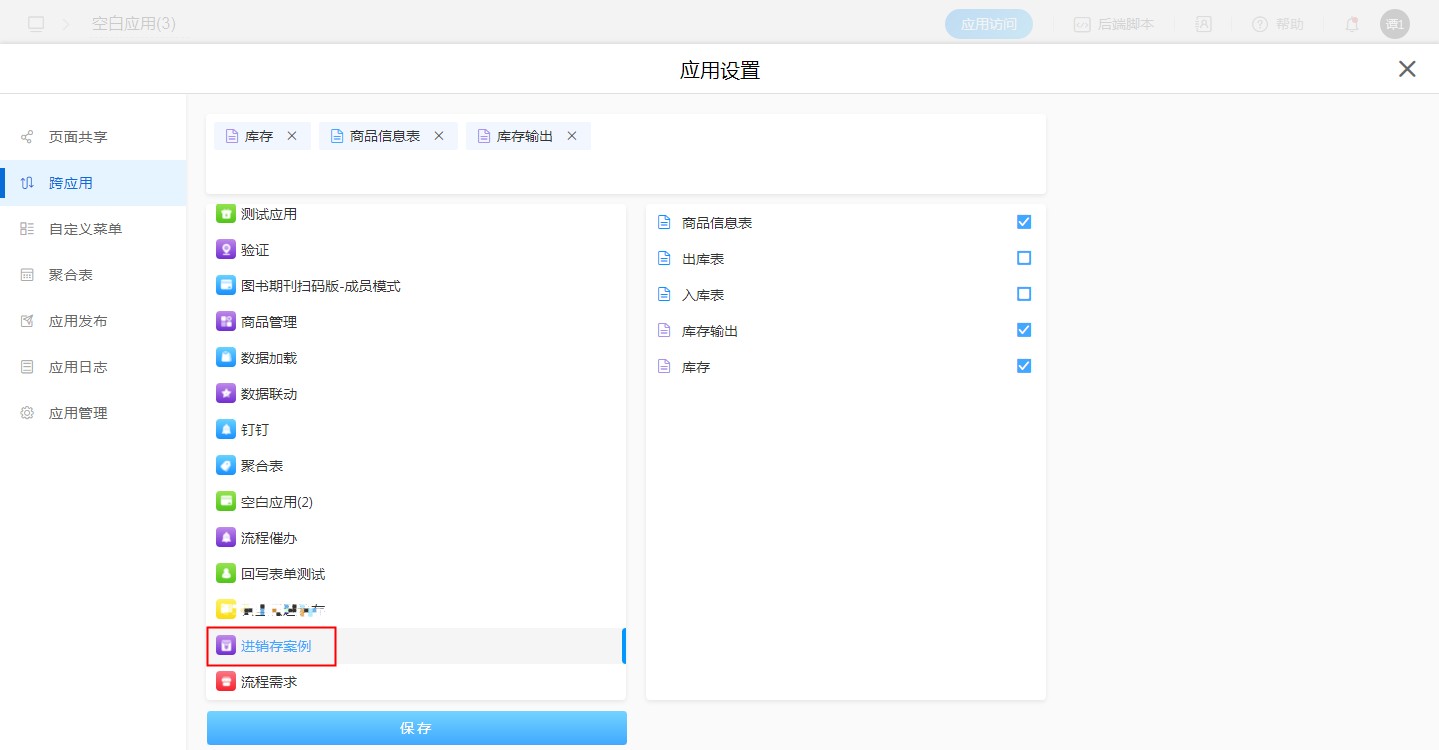Uncheck the 库存输出 checkbox

click(1023, 330)
